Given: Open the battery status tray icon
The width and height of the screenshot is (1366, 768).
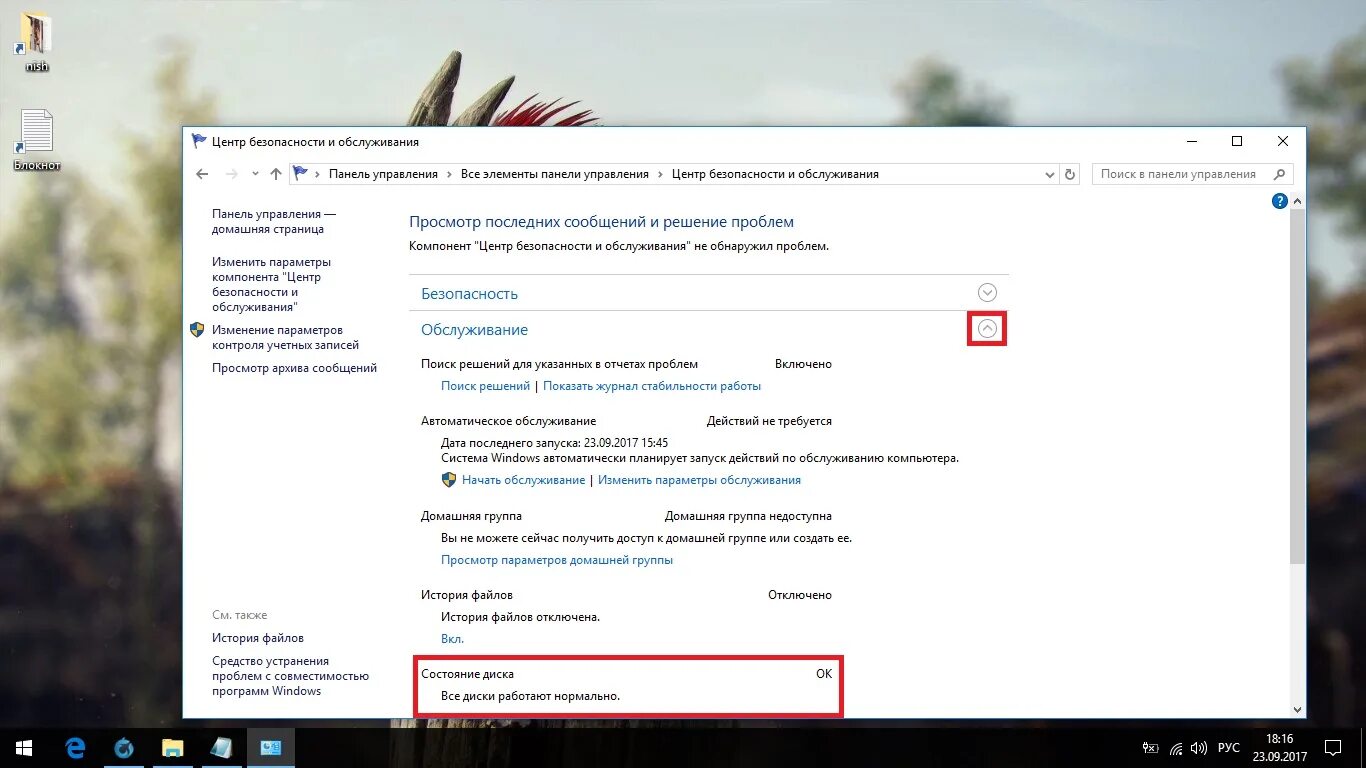Looking at the screenshot, I should pos(1151,748).
